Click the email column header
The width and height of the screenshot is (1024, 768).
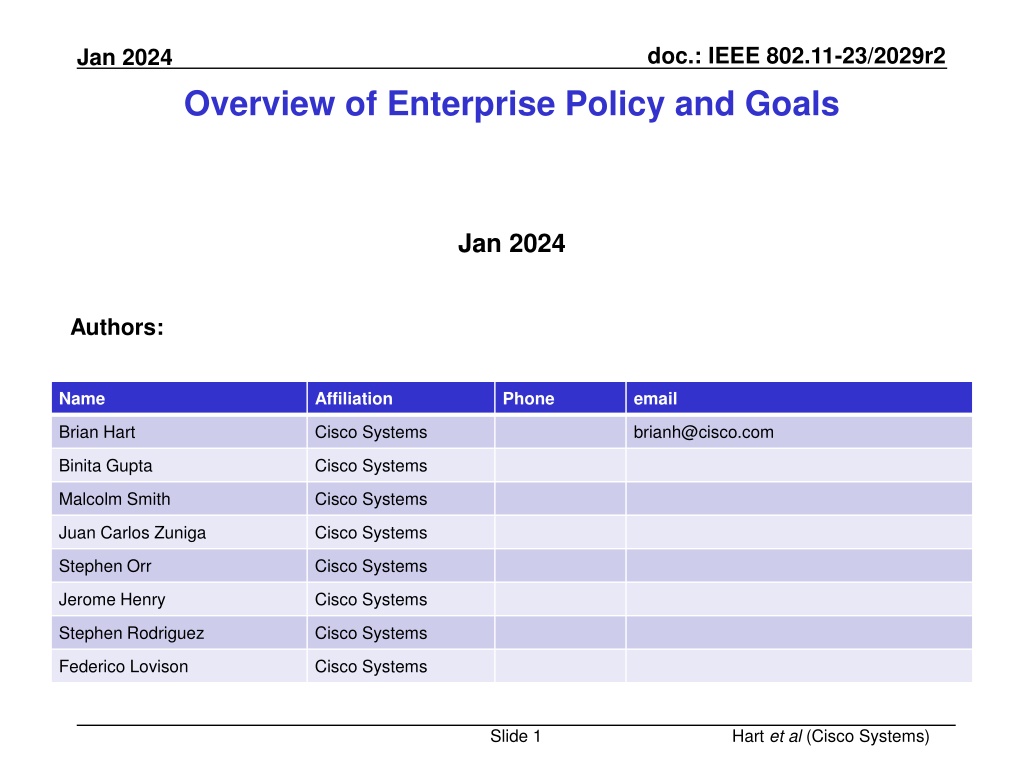(799, 398)
